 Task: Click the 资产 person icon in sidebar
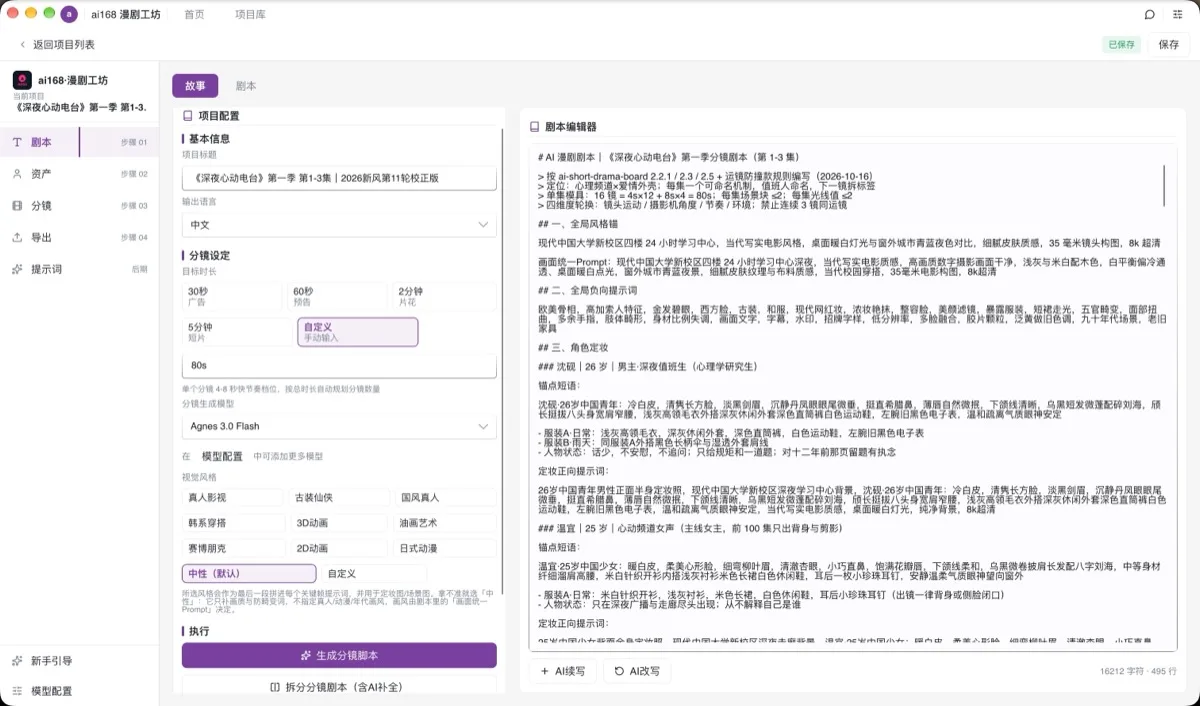click(17, 174)
